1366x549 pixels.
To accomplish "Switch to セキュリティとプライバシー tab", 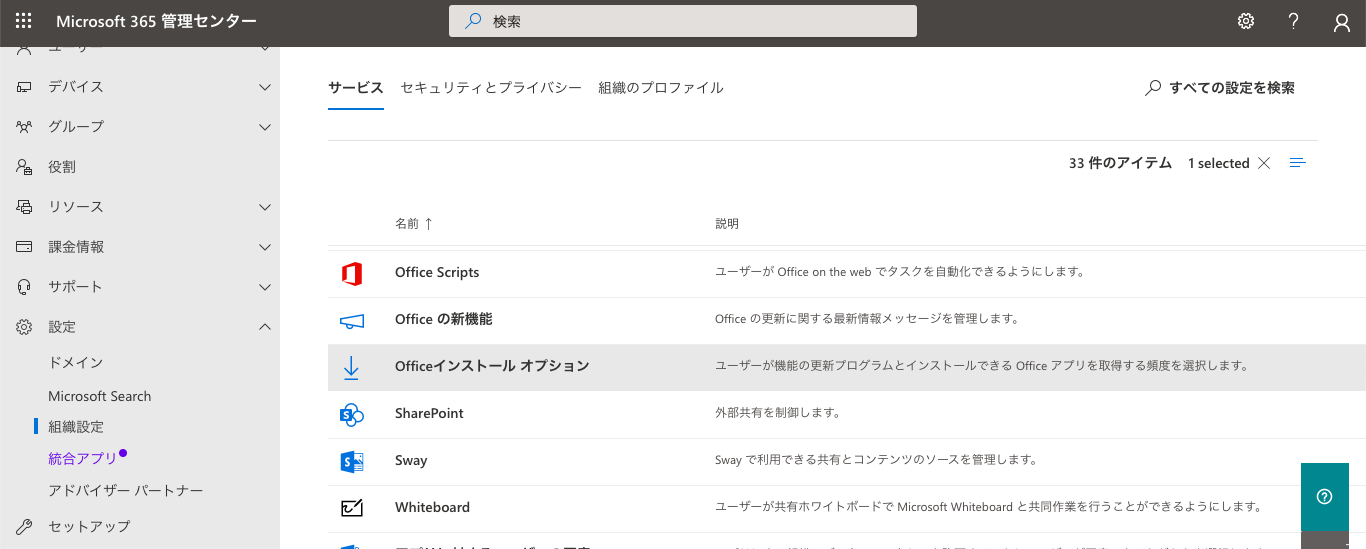I will click(x=491, y=88).
